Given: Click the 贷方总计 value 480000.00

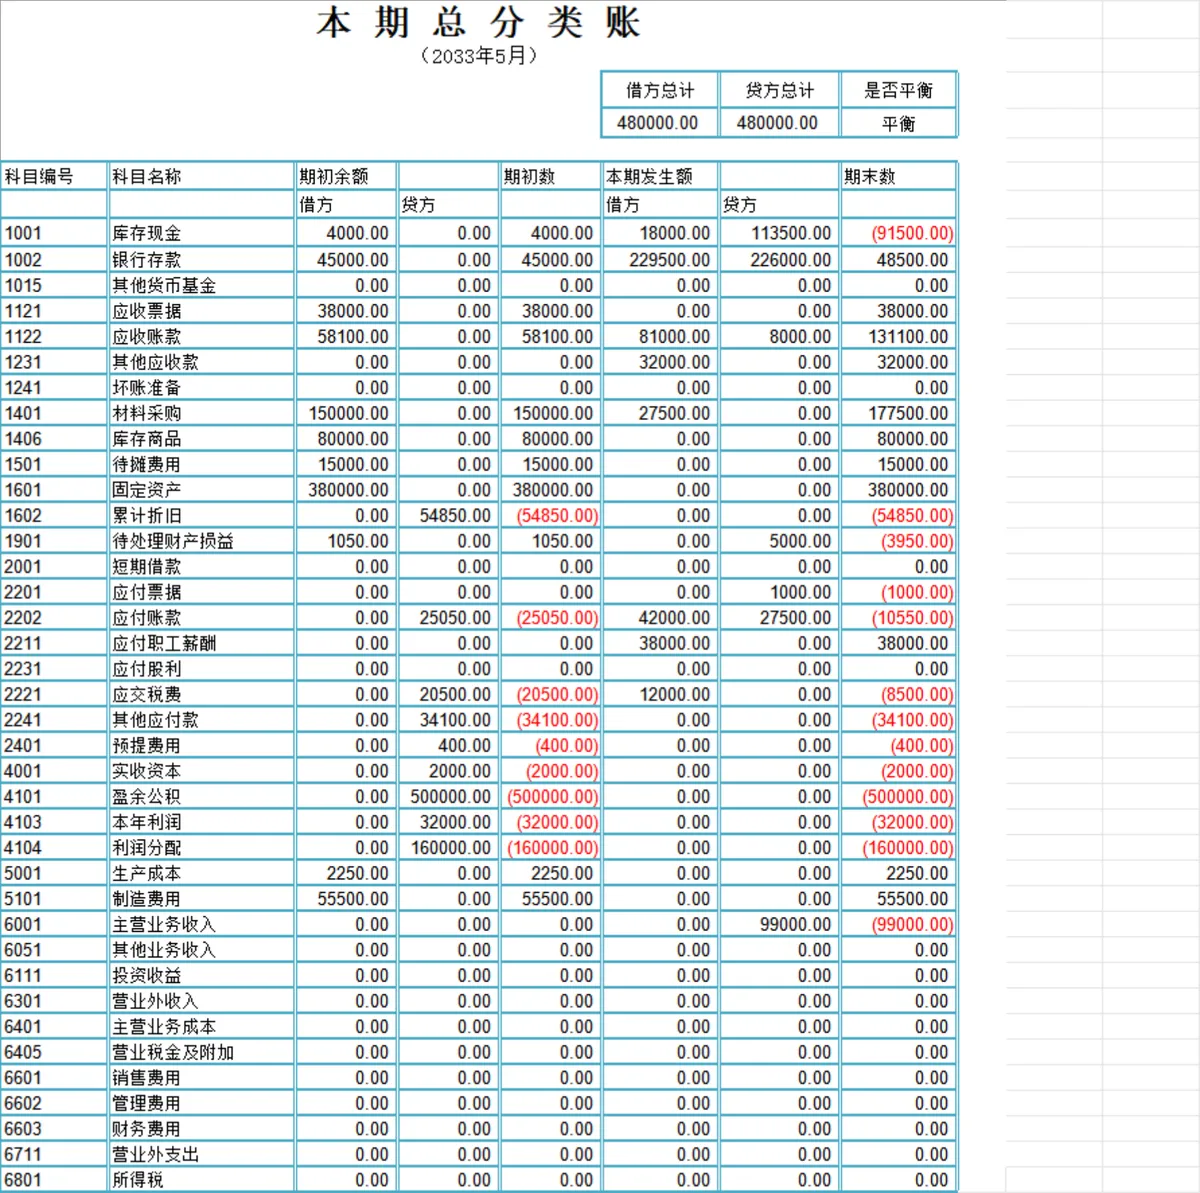Looking at the screenshot, I should click(777, 123).
